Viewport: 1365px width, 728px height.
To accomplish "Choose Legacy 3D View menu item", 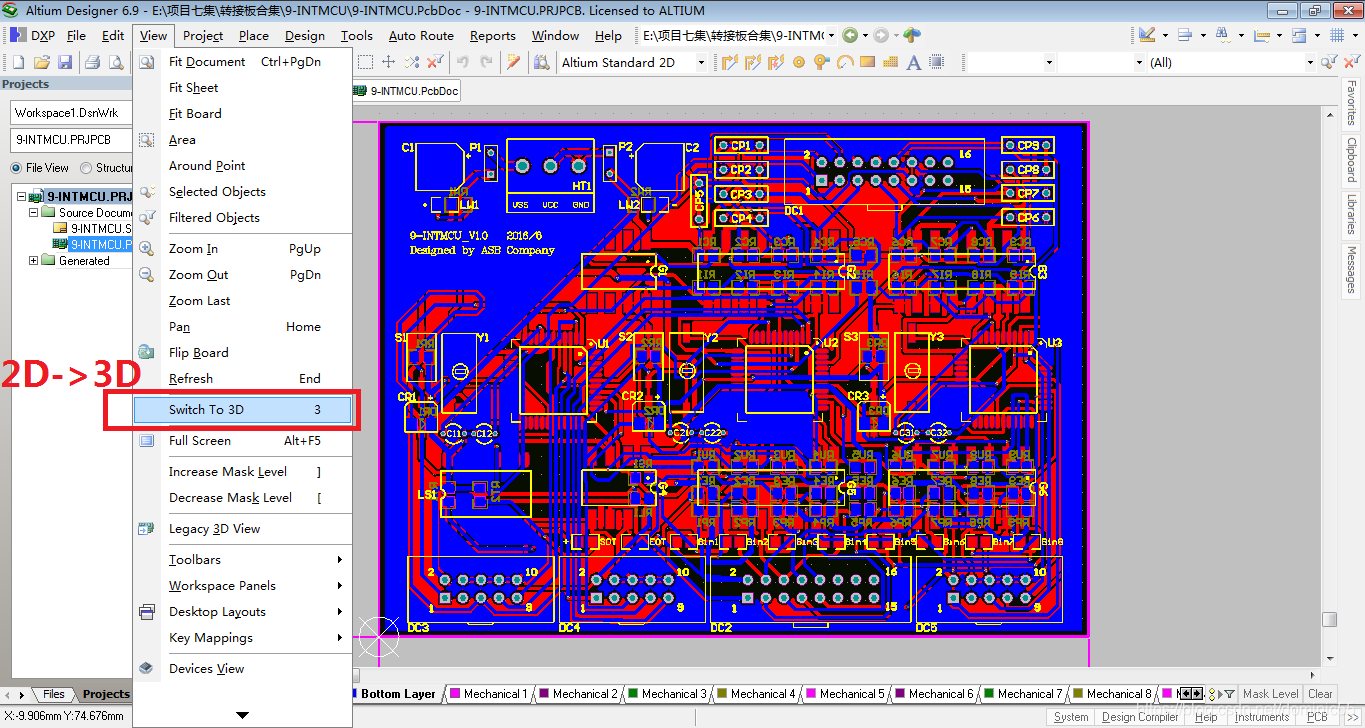I will pyautogui.click(x=243, y=529).
